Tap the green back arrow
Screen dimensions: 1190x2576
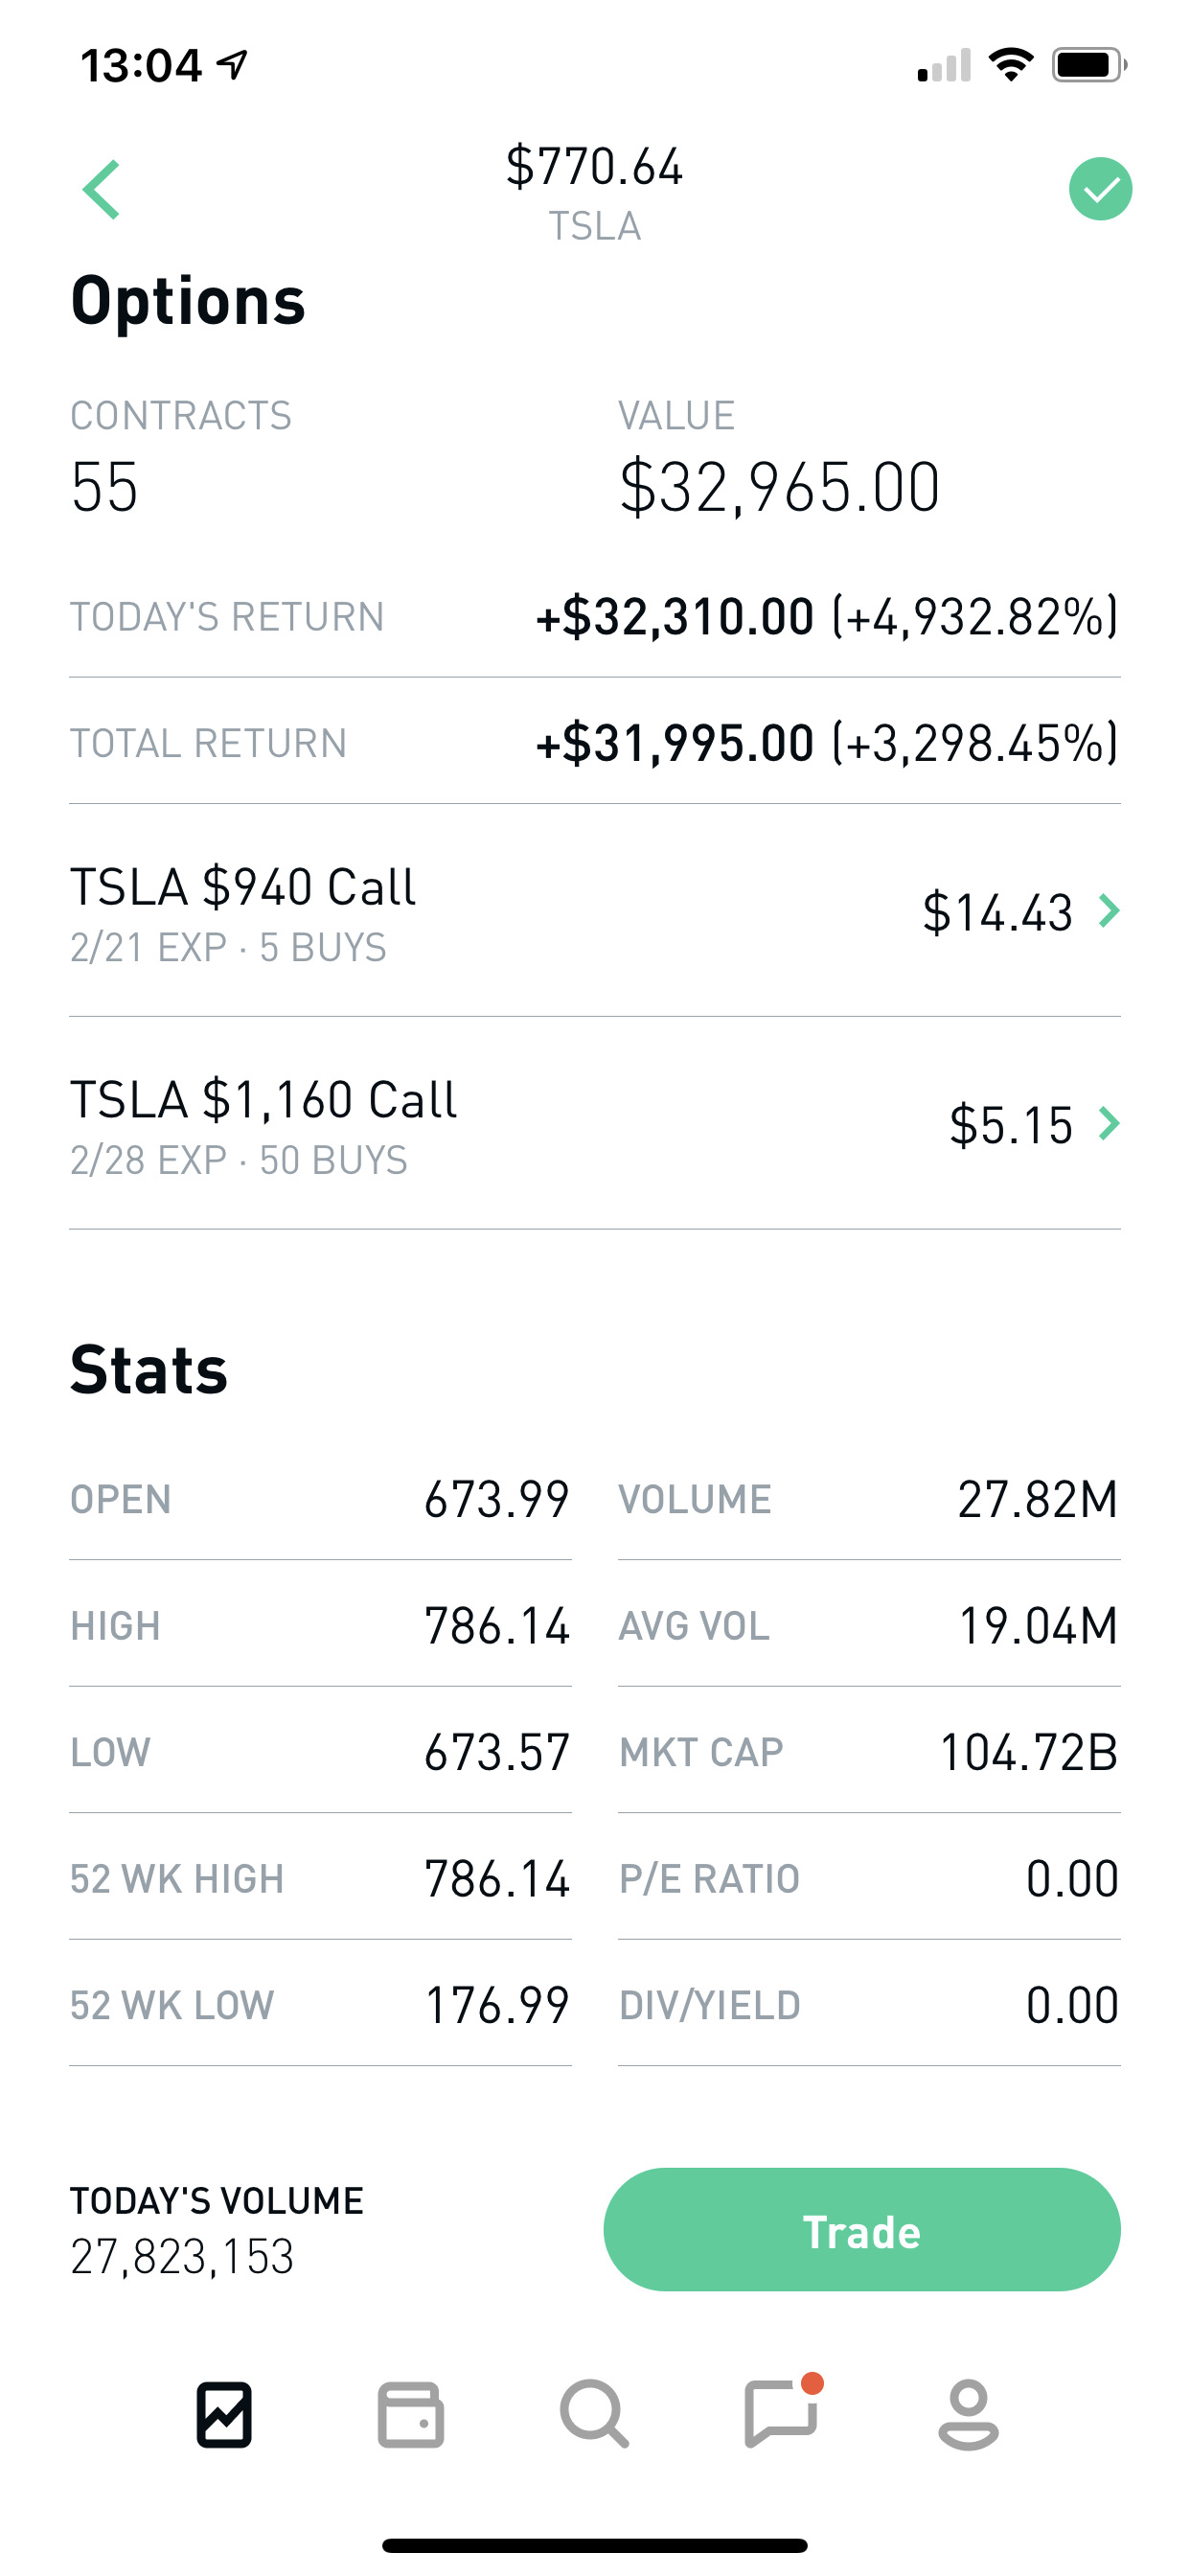tap(102, 189)
